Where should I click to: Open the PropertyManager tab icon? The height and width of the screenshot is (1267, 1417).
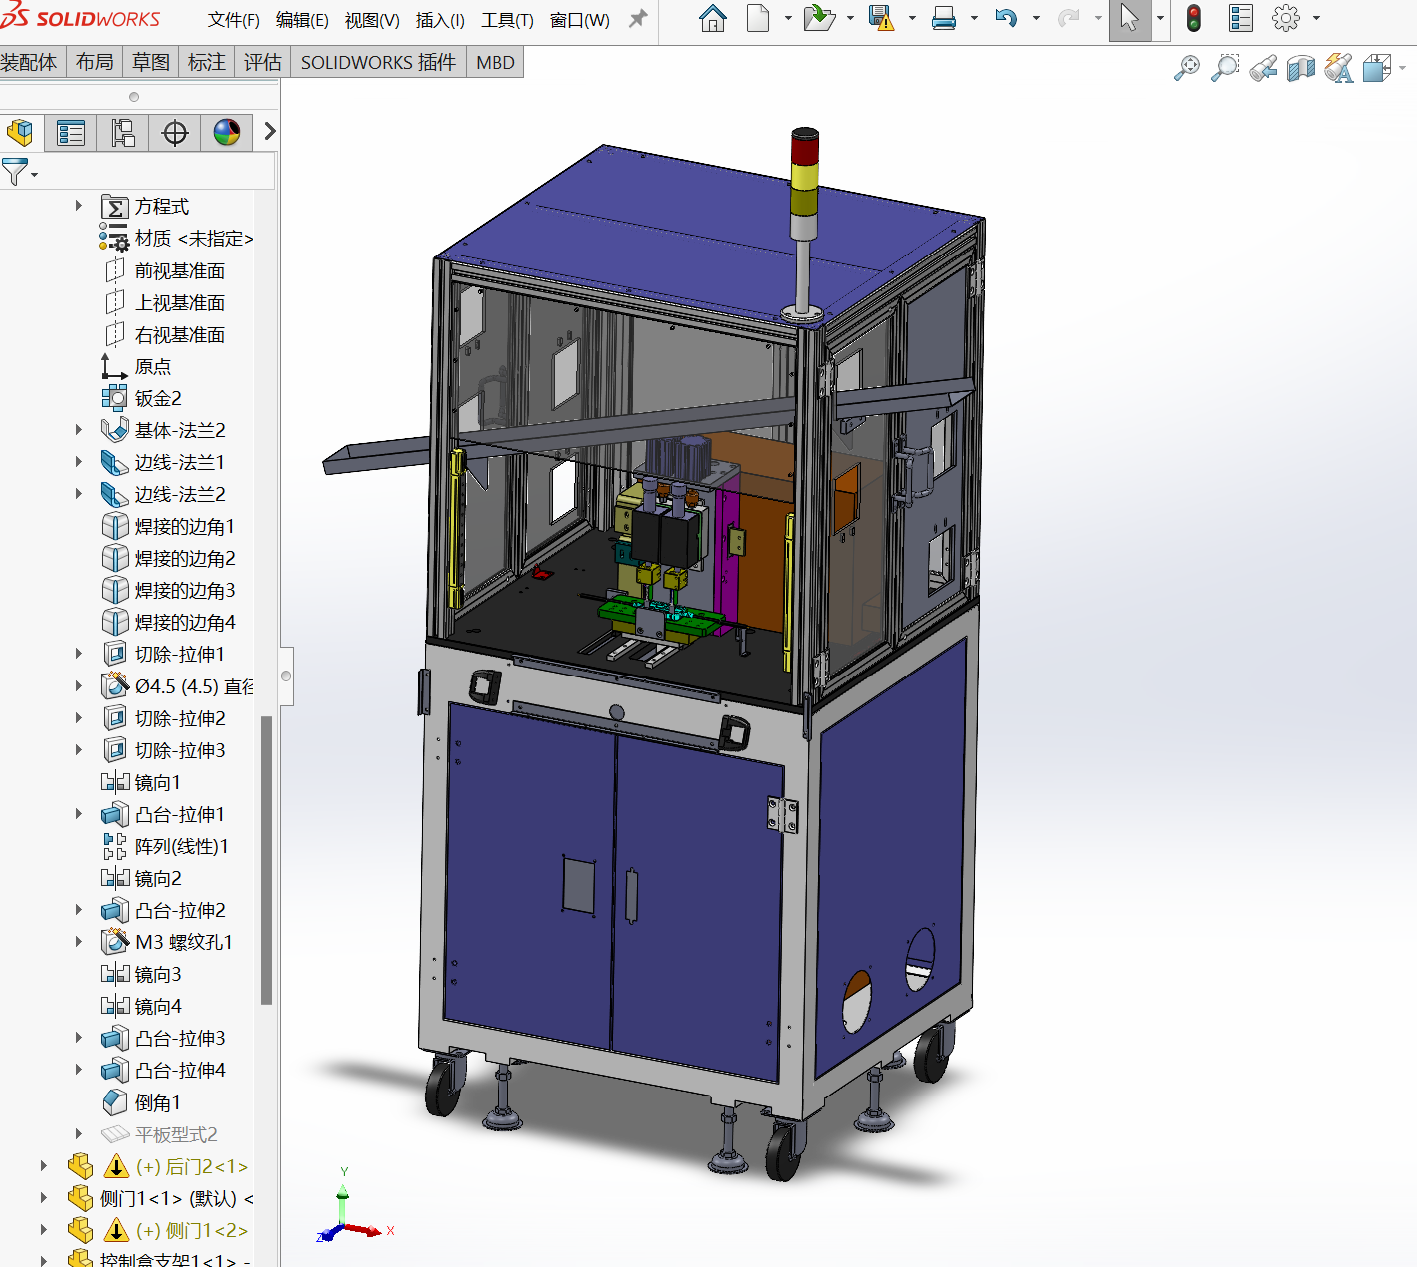click(x=71, y=133)
